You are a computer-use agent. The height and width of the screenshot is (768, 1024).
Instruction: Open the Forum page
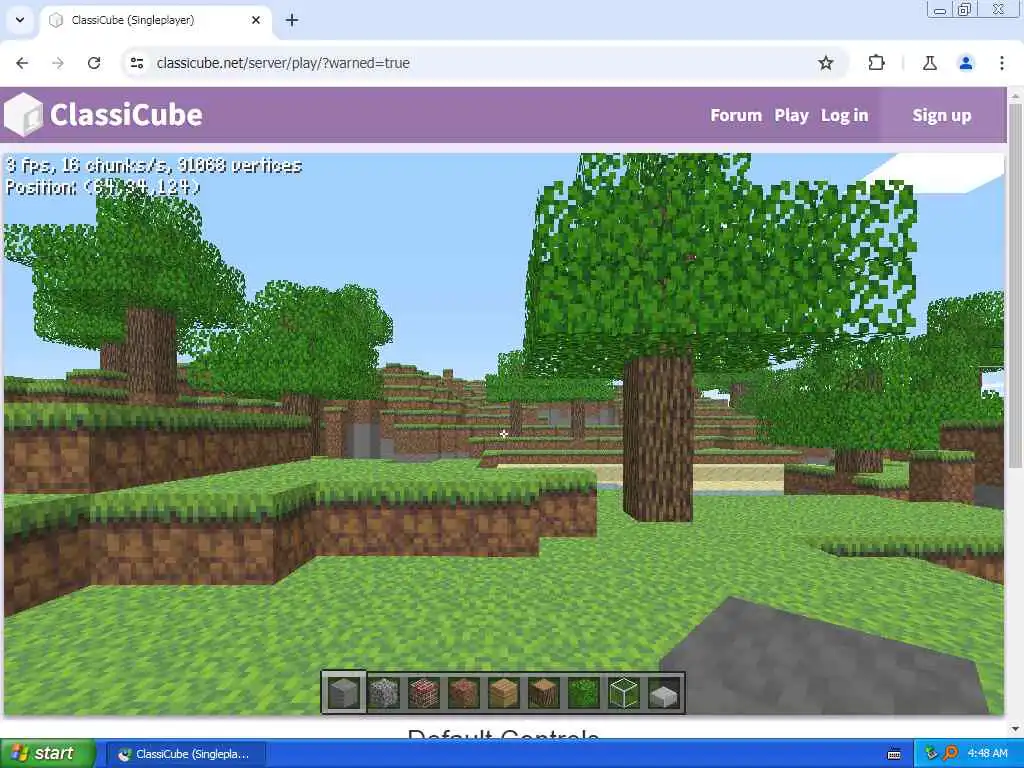click(x=736, y=115)
